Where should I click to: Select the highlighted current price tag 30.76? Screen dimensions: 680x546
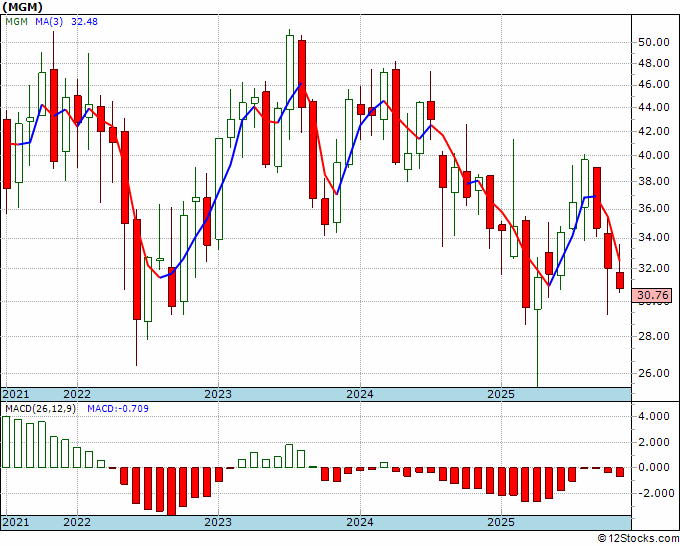point(653,295)
